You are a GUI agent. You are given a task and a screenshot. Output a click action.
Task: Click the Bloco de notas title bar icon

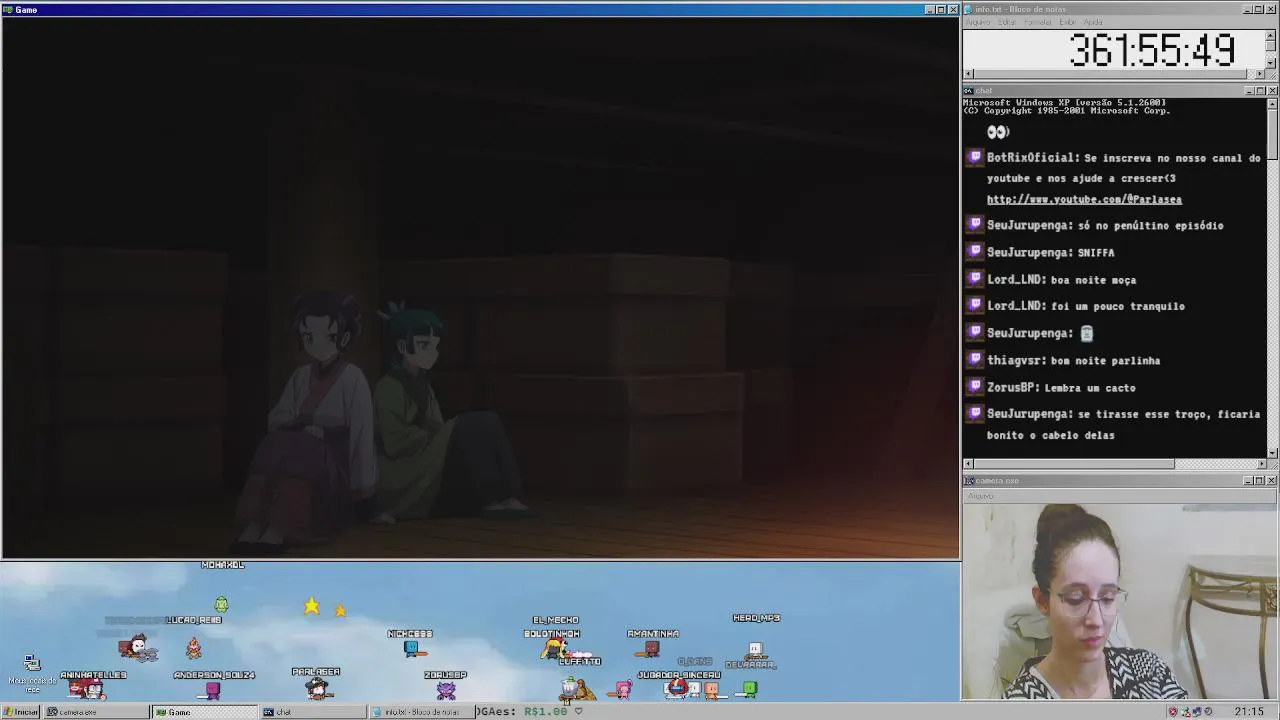click(968, 10)
